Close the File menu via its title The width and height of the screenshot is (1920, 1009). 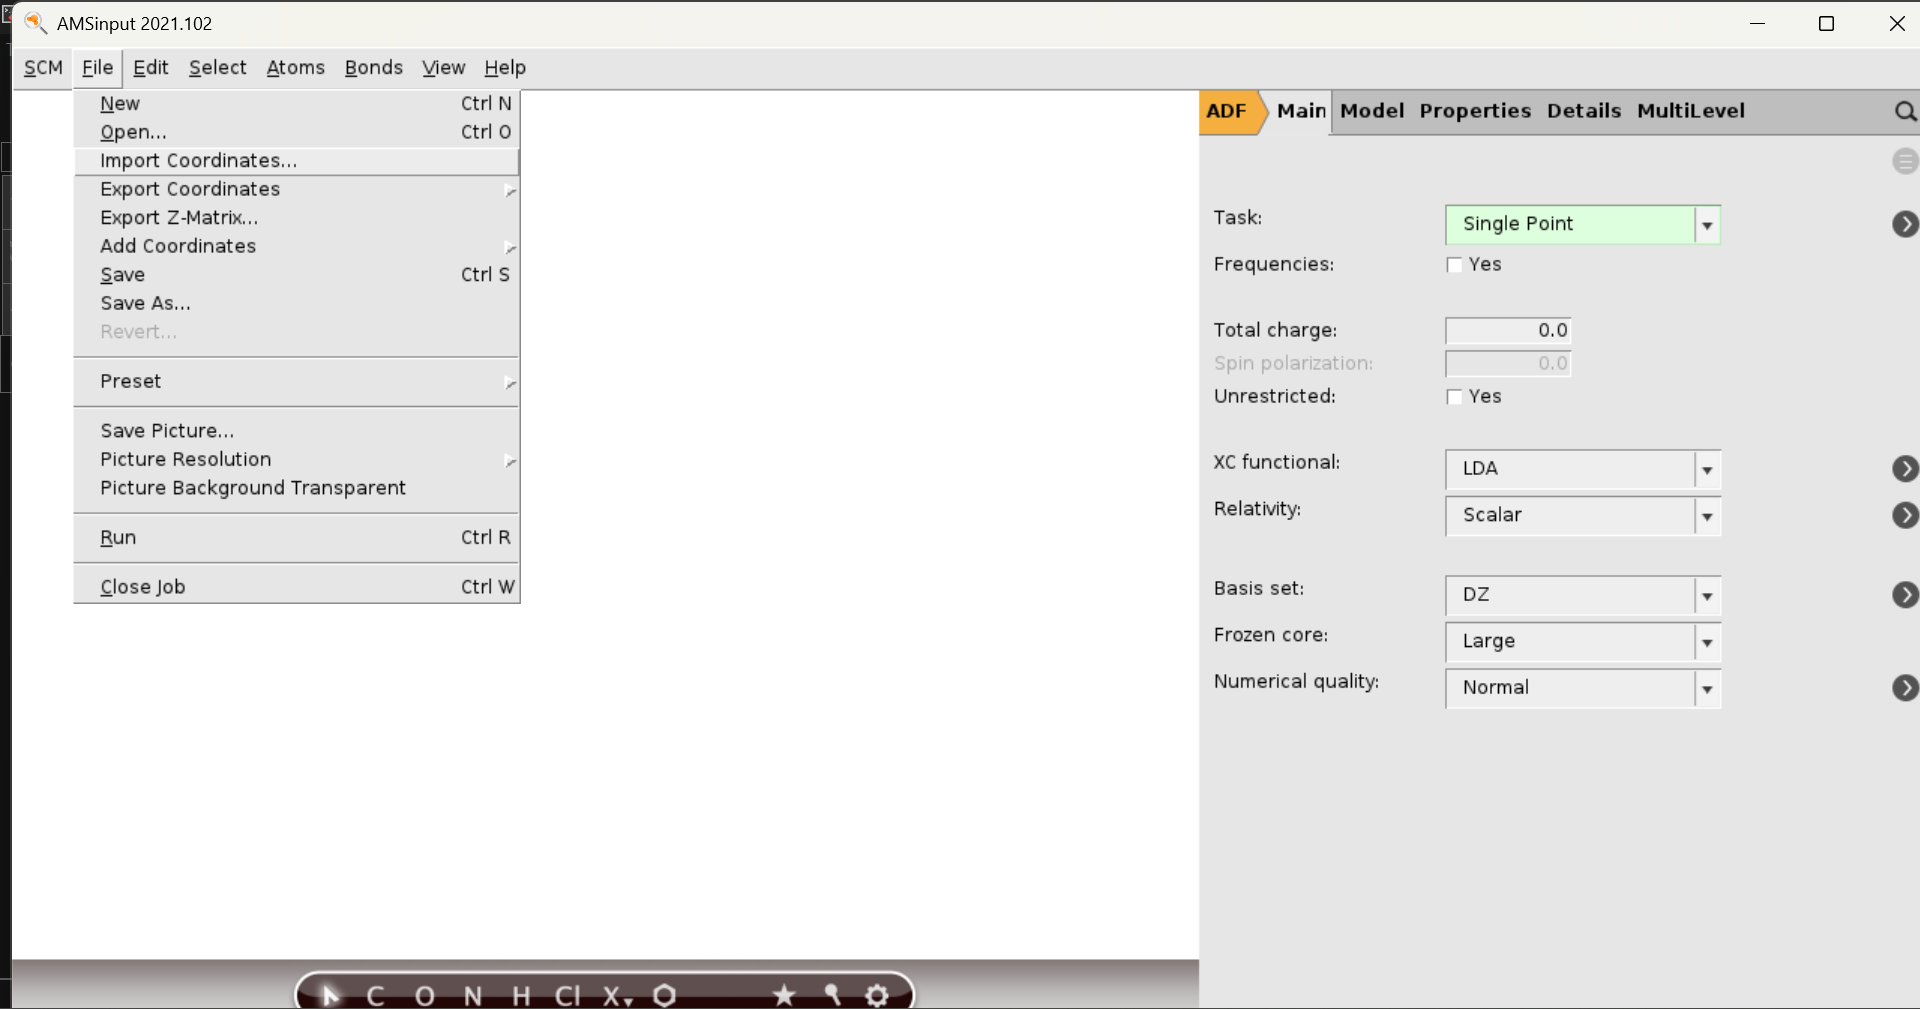pyautogui.click(x=97, y=68)
